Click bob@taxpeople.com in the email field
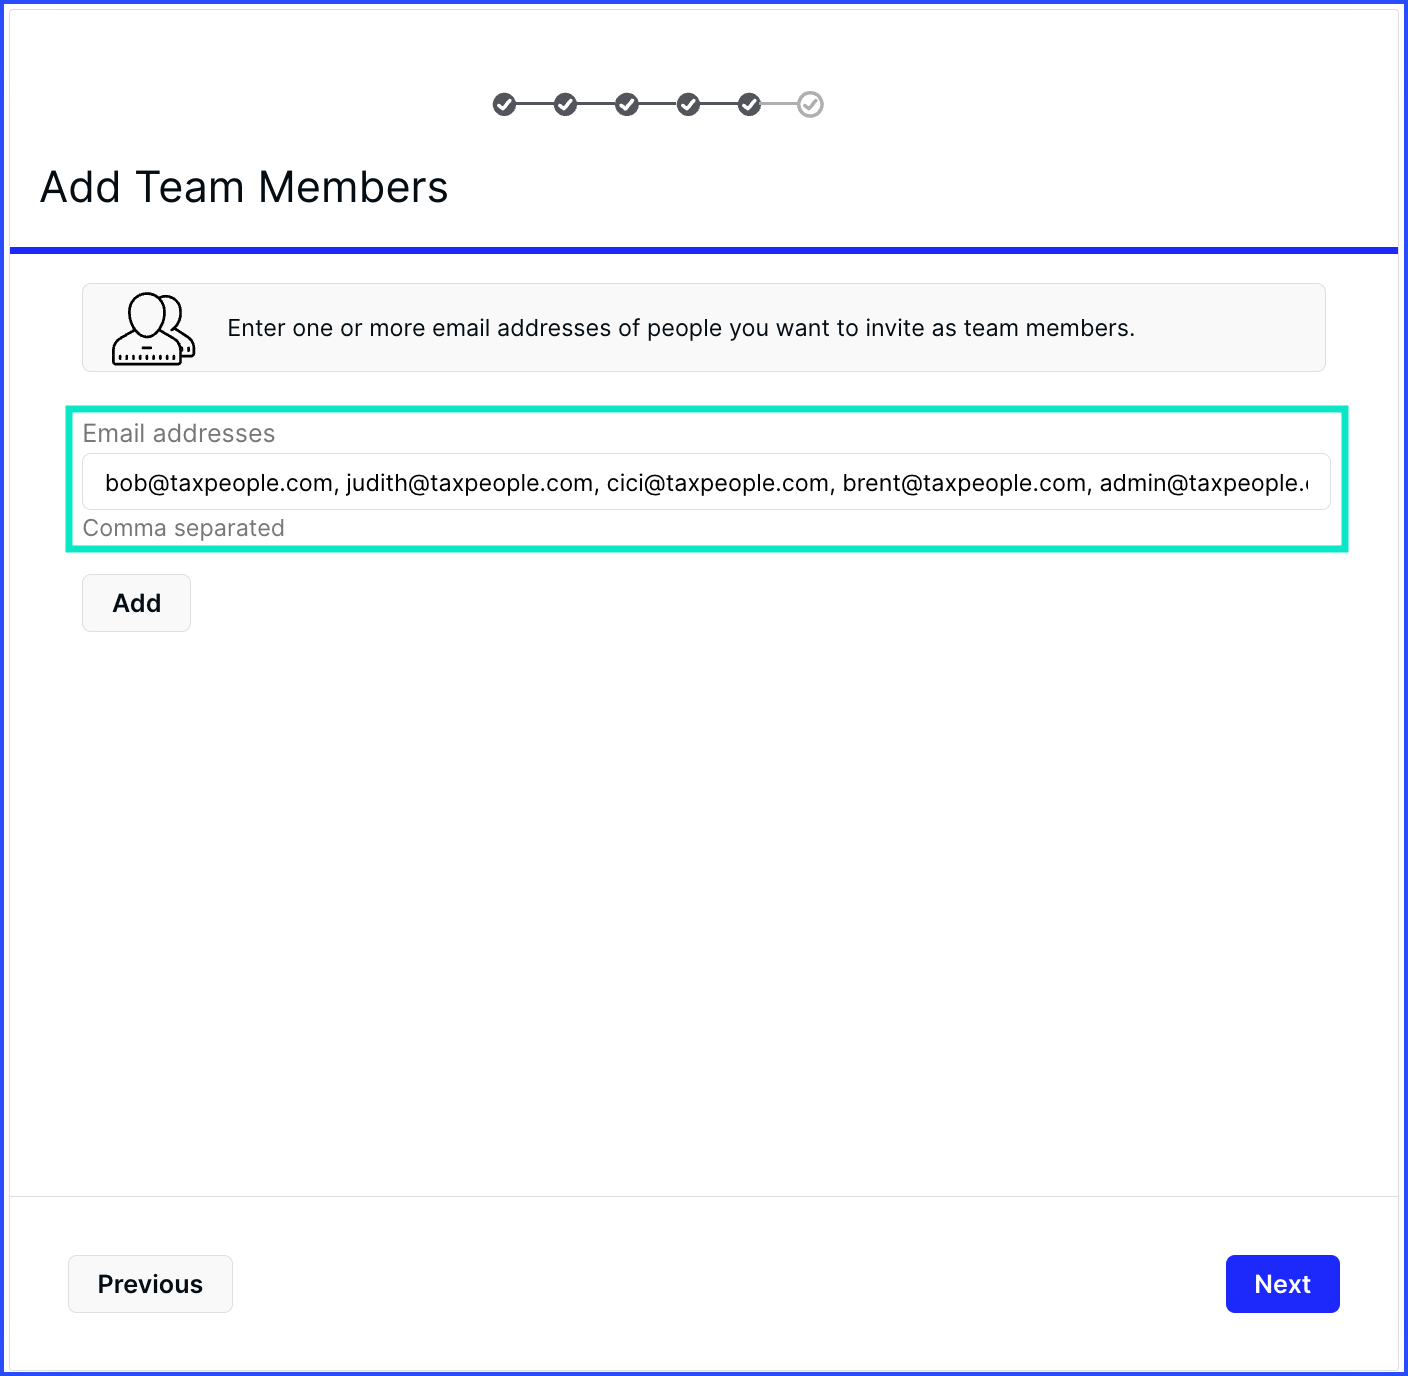Image resolution: width=1408 pixels, height=1376 pixels. (218, 483)
